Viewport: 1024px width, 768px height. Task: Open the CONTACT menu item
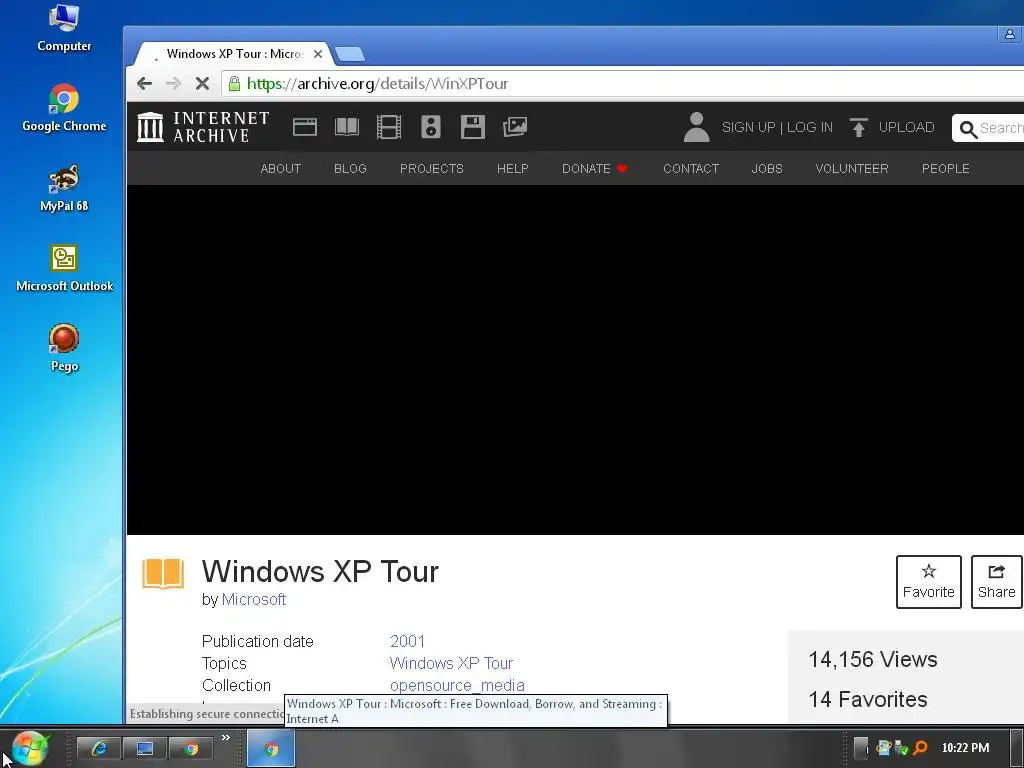point(691,168)
